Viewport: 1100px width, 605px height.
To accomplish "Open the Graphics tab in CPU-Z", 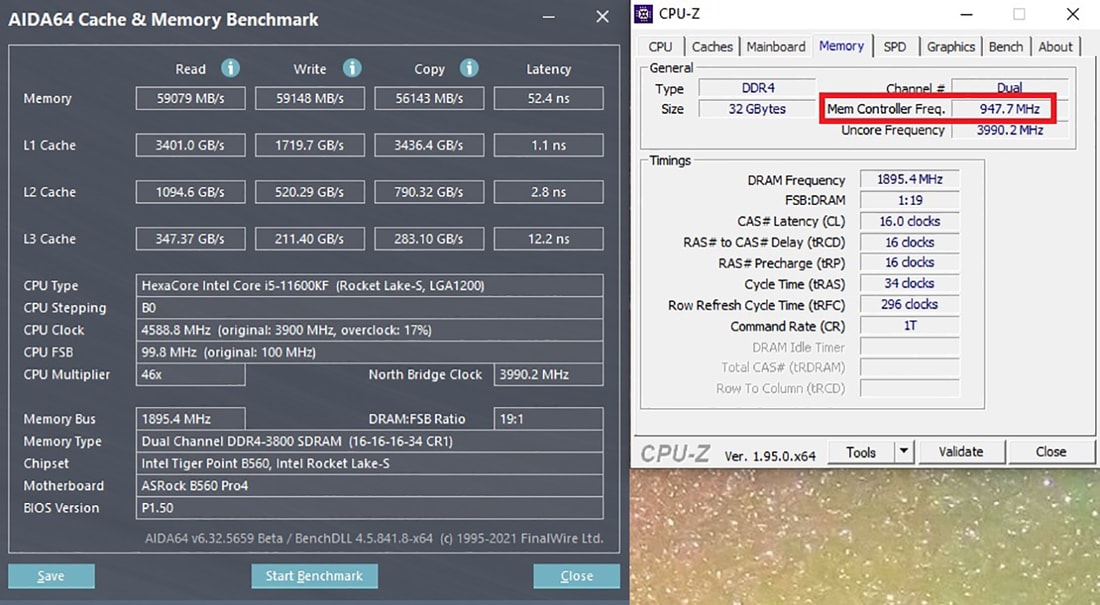I will (x=951, y=46).
